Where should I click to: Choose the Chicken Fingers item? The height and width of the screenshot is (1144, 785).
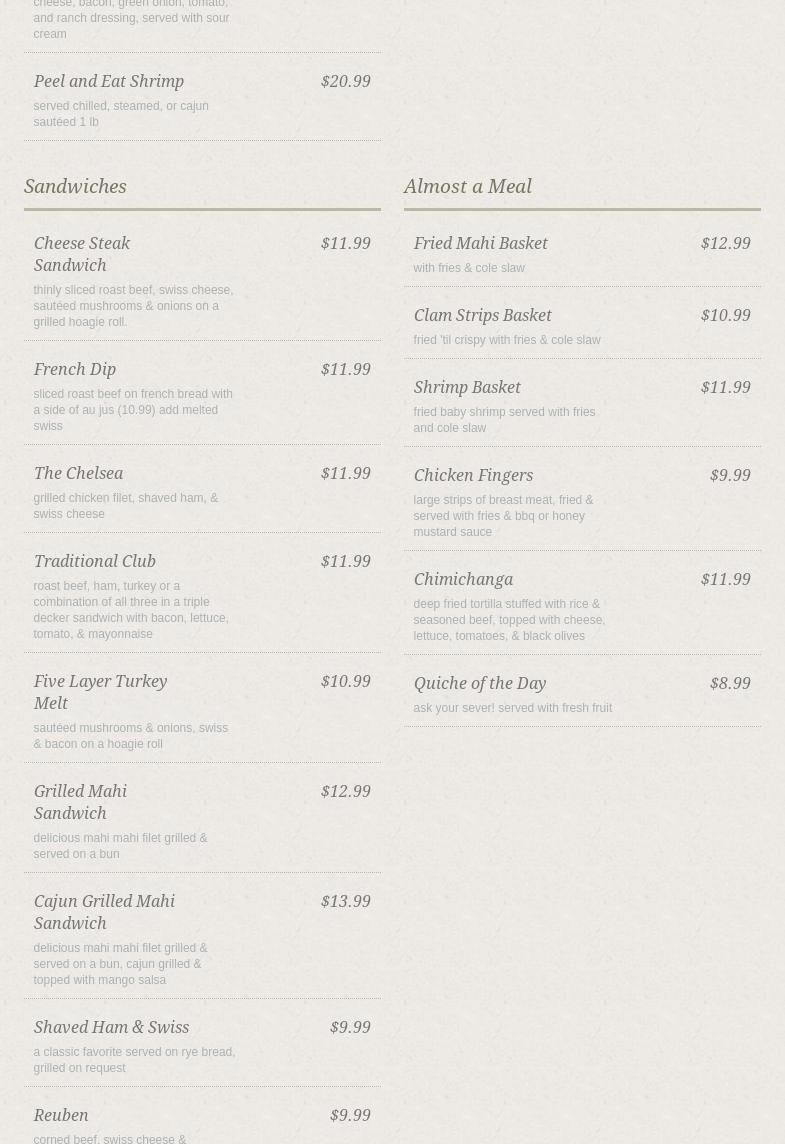473,476
